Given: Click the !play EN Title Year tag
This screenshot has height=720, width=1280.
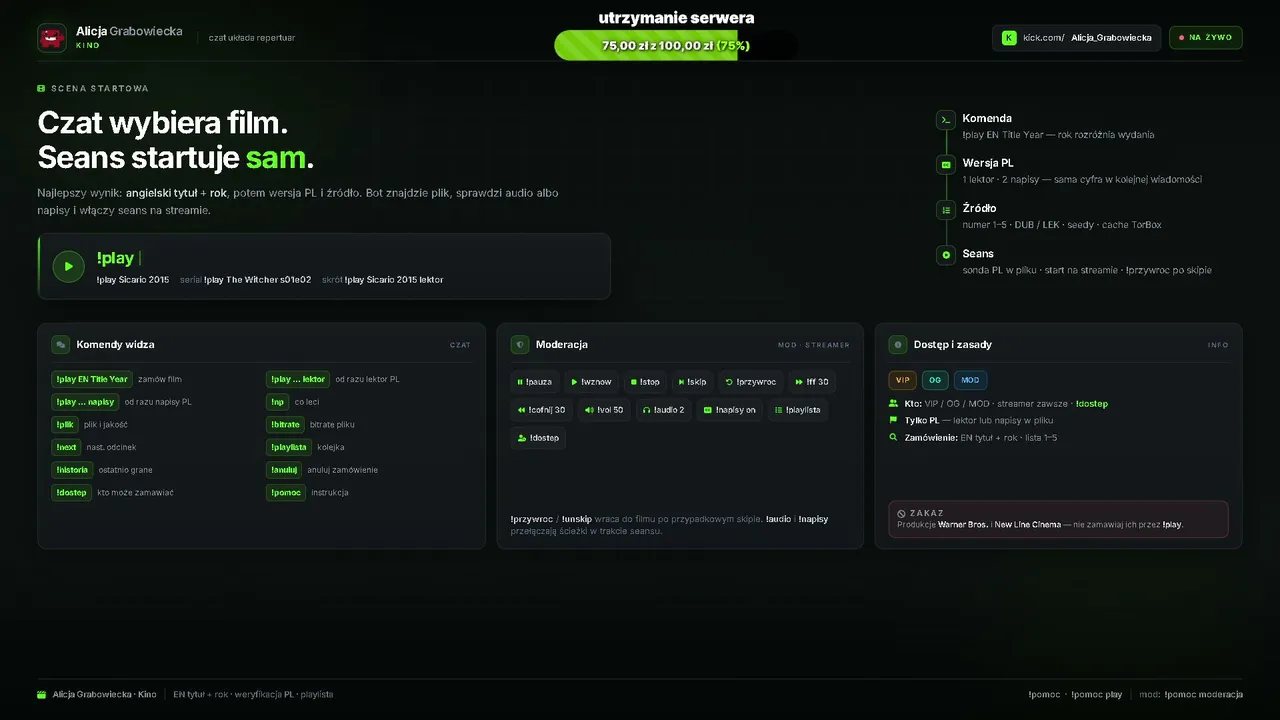Looking at the screenshot, I should click(x=92, y=379).
